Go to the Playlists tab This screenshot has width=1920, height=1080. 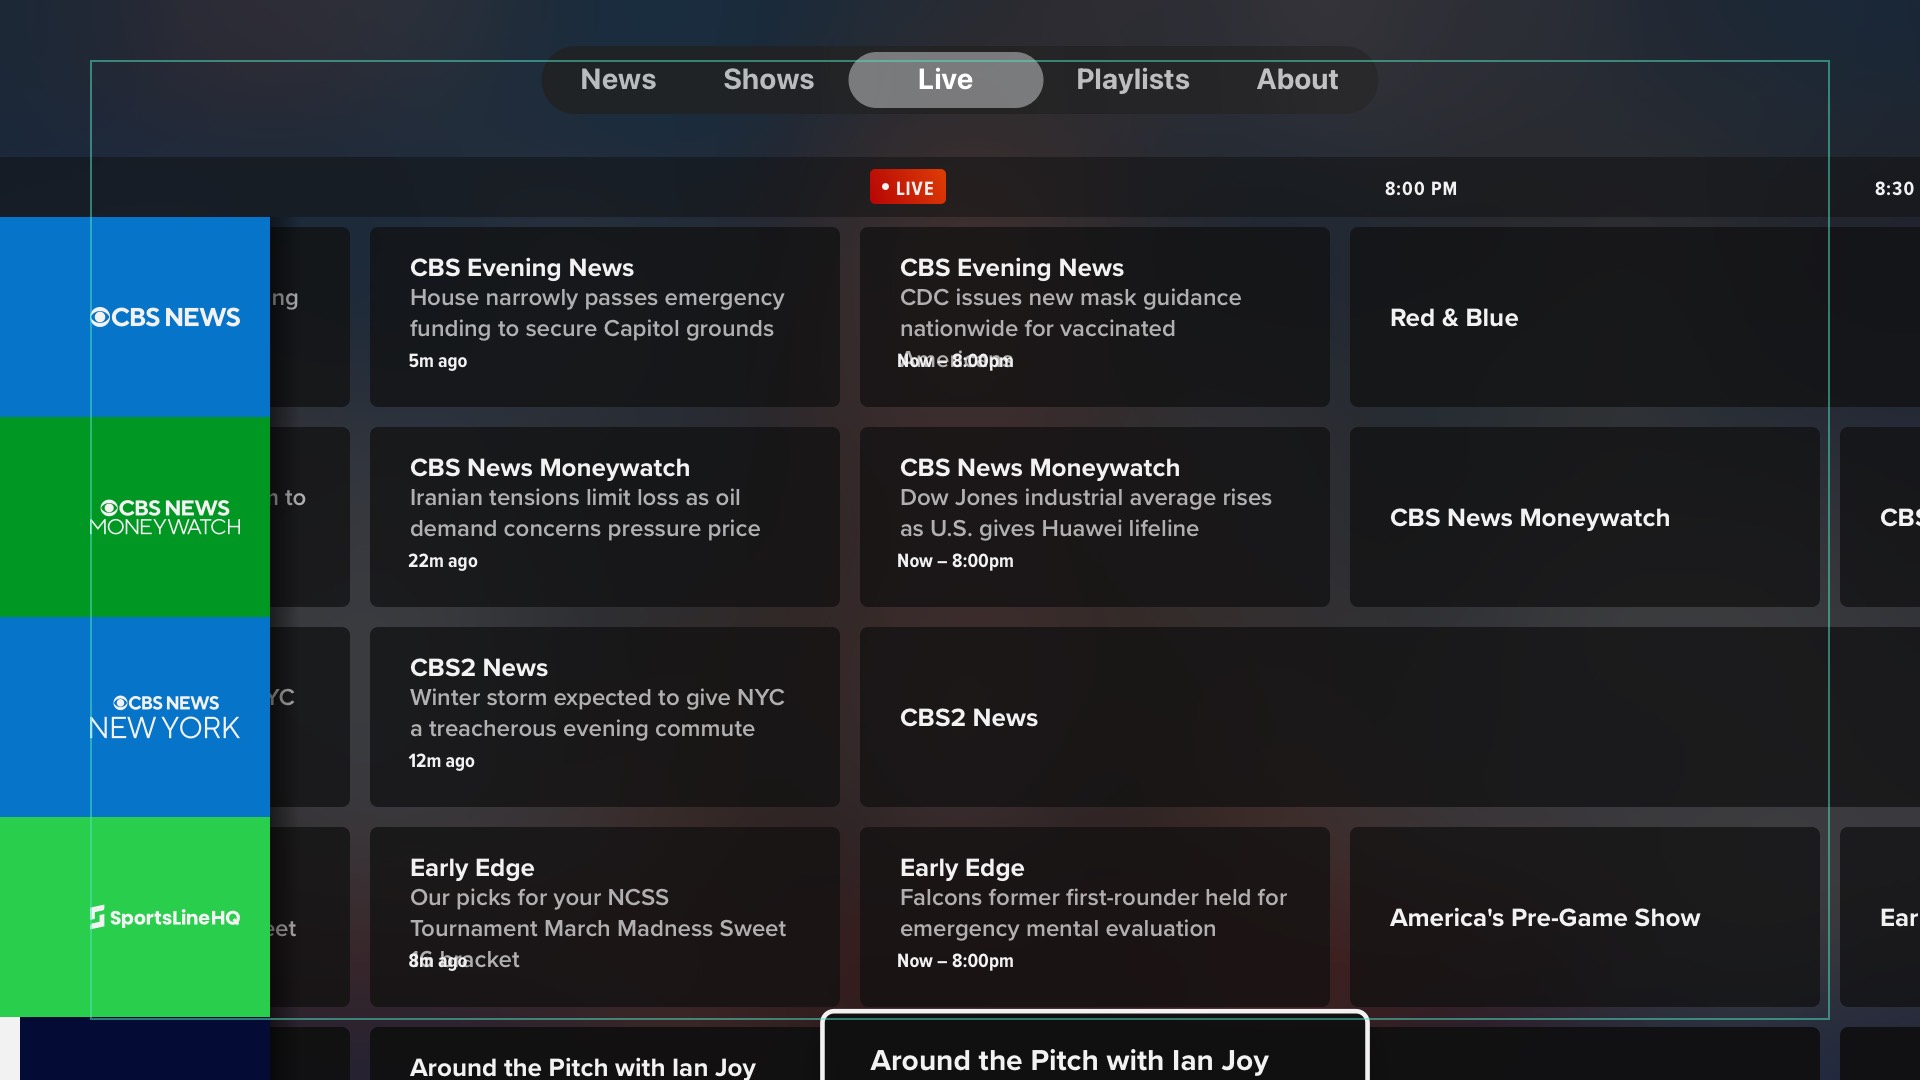pos(1133,79)
